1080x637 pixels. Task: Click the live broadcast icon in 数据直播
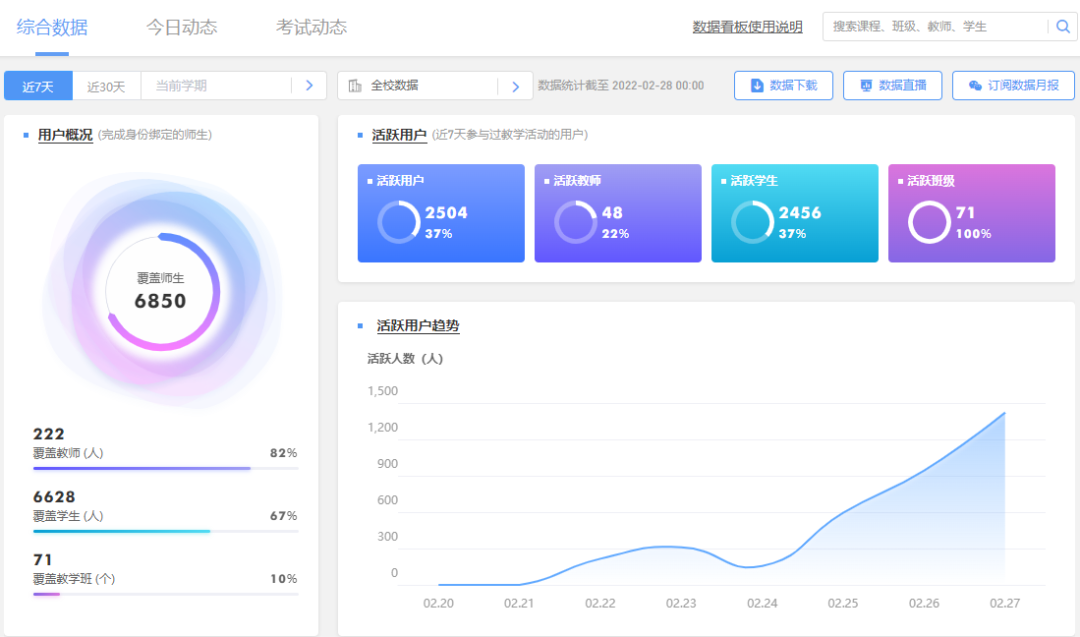[866, 86]
